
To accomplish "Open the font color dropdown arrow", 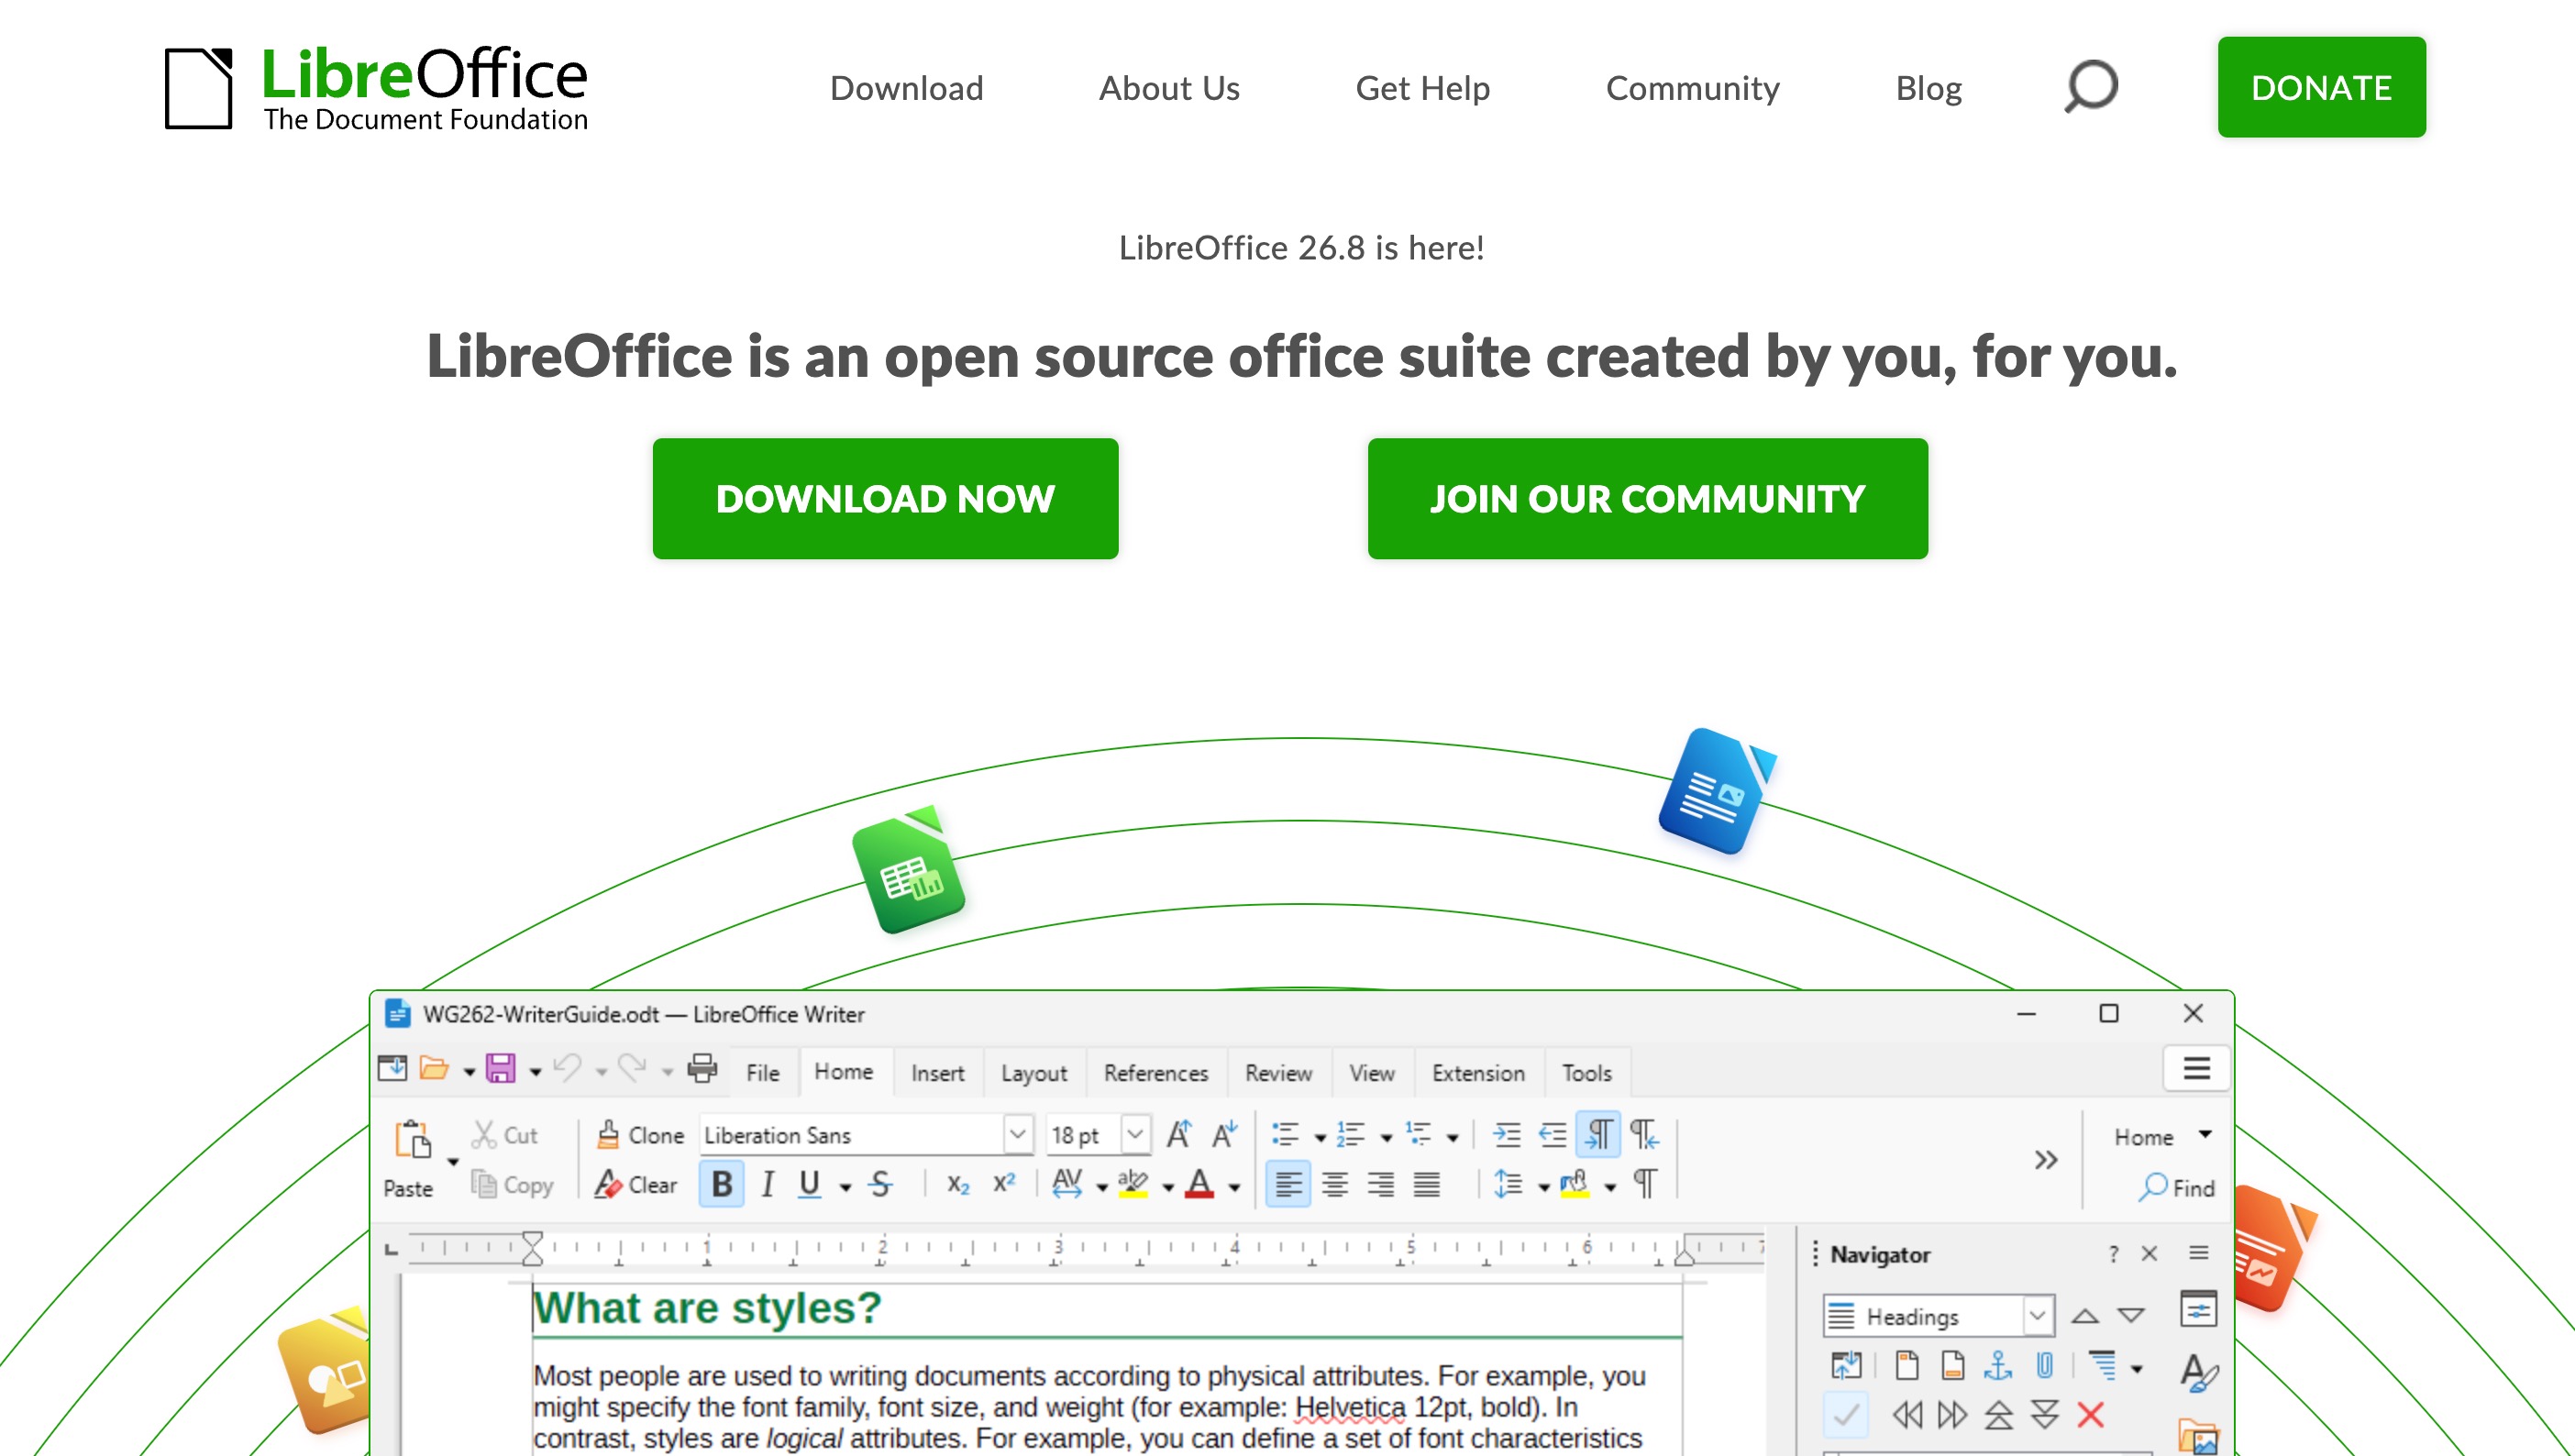I will click(1234, 1188).
